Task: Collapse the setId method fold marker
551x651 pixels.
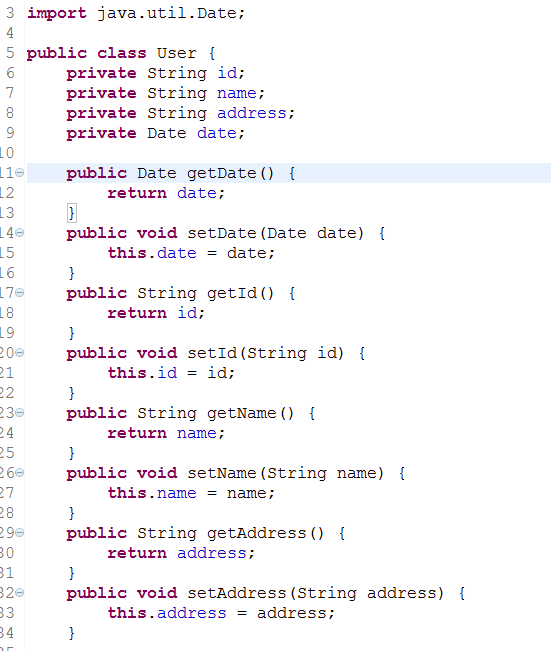Action: click(20, 353)
